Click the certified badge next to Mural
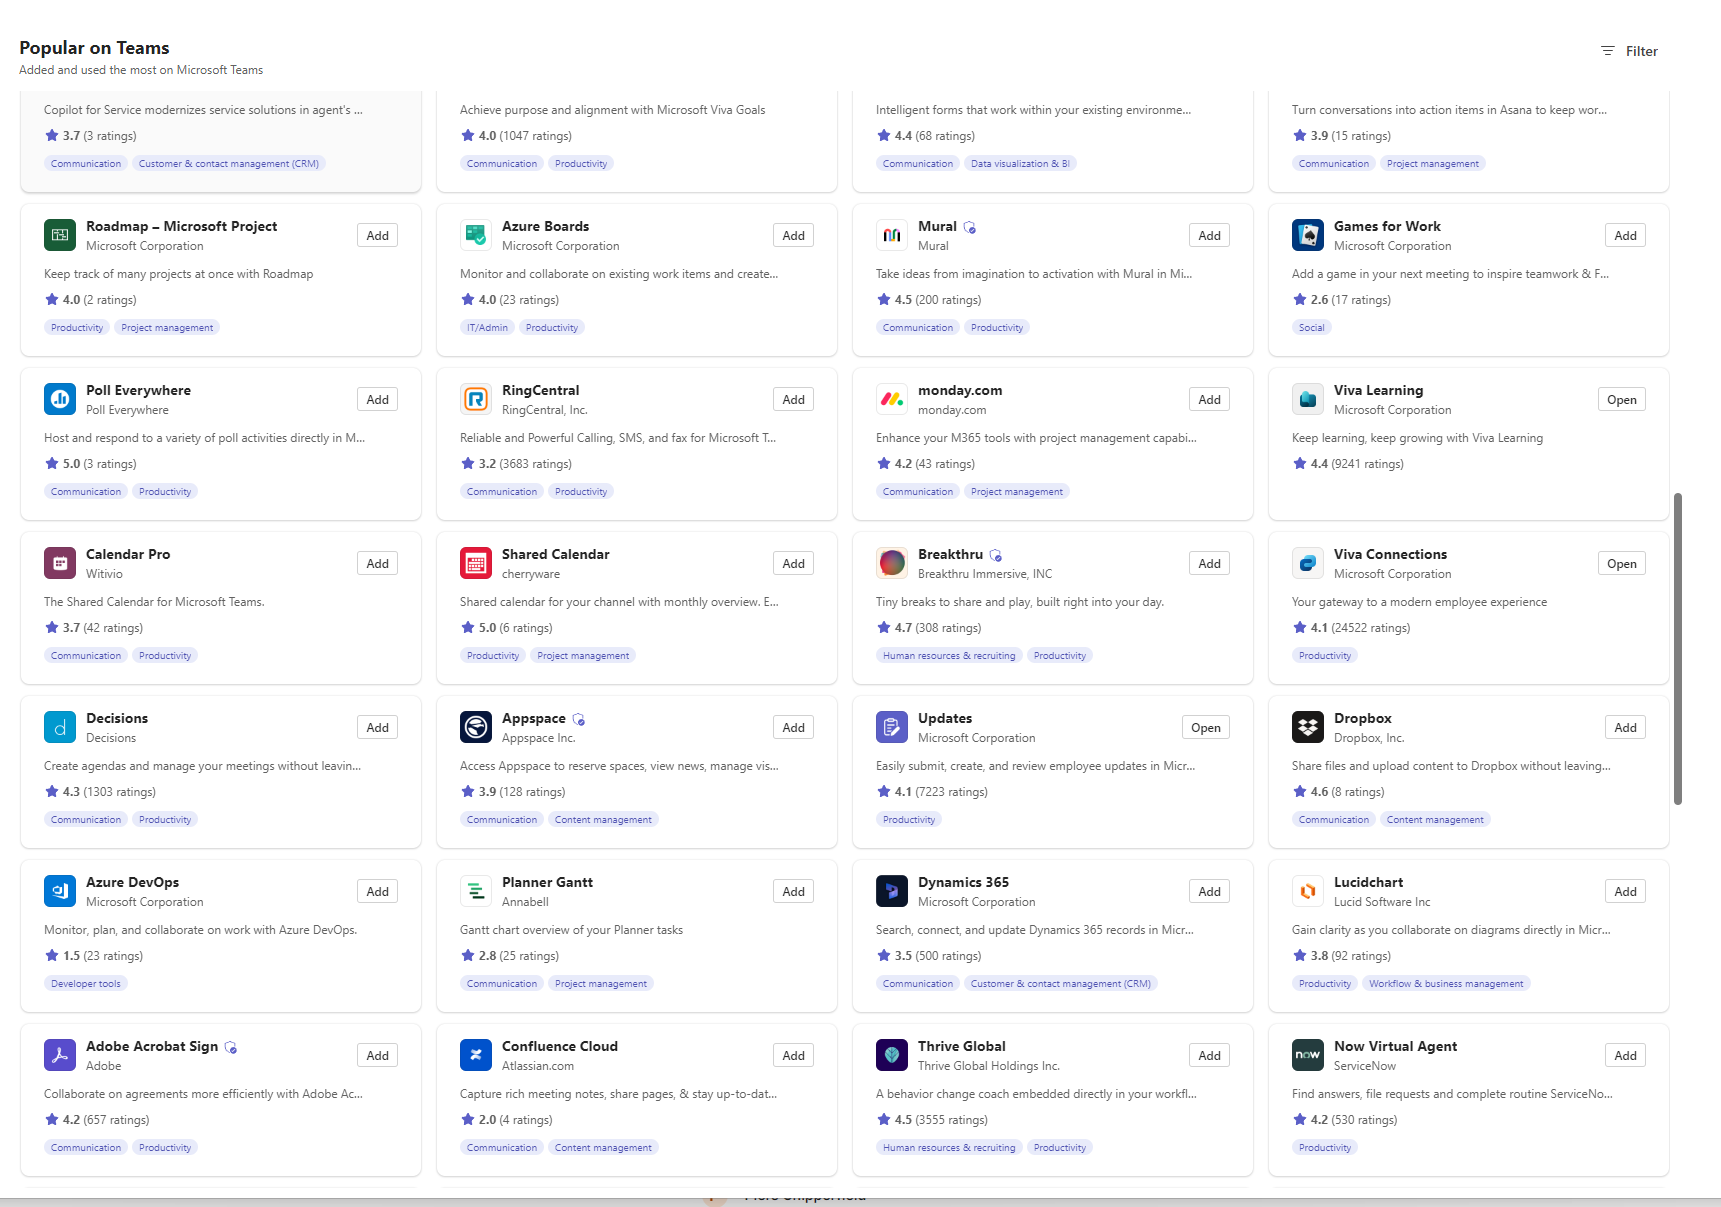The image size is (1721, 1207). tap(969, 228)
